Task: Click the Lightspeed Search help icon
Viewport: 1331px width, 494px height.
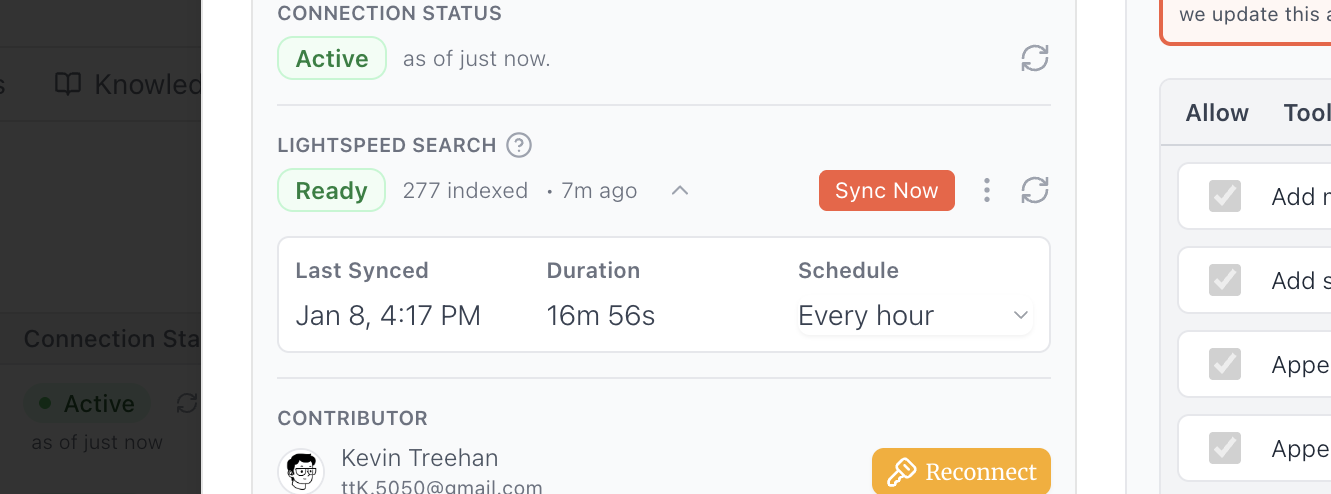Action: point(518,145)
